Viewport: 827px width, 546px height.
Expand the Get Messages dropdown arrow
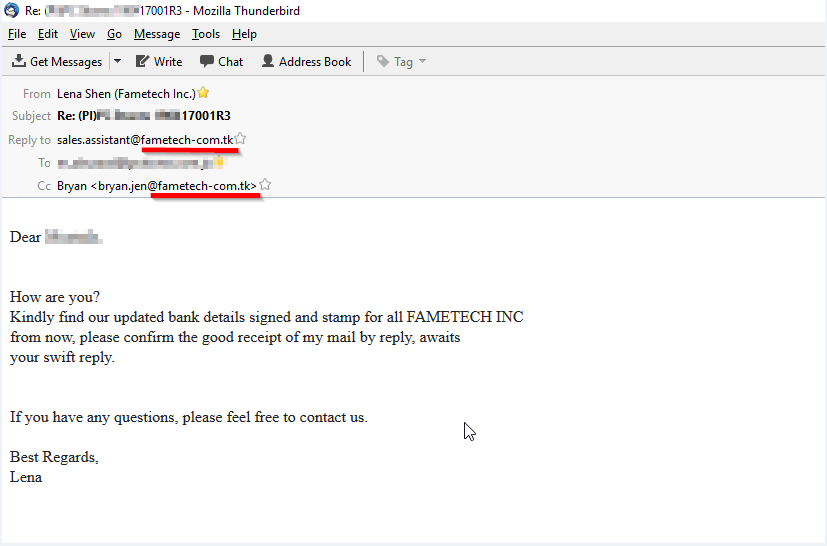pos(118,62)
